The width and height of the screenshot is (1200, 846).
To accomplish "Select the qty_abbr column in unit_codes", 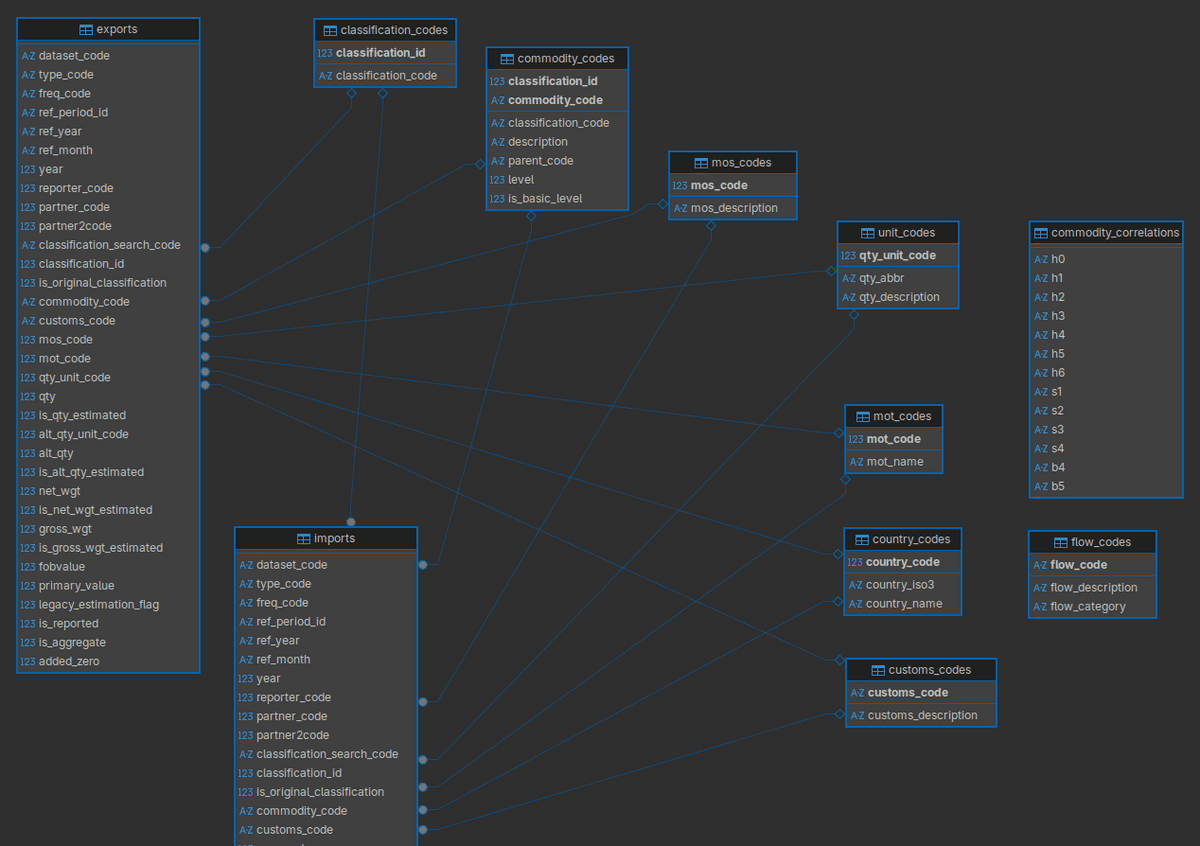I will pos(882,278).
